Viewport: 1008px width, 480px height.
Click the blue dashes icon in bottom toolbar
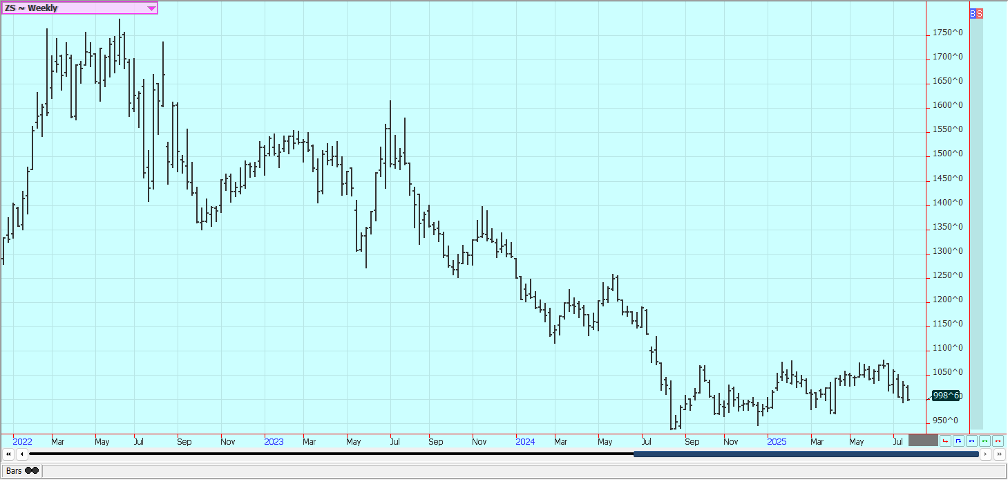click(972, 441)
